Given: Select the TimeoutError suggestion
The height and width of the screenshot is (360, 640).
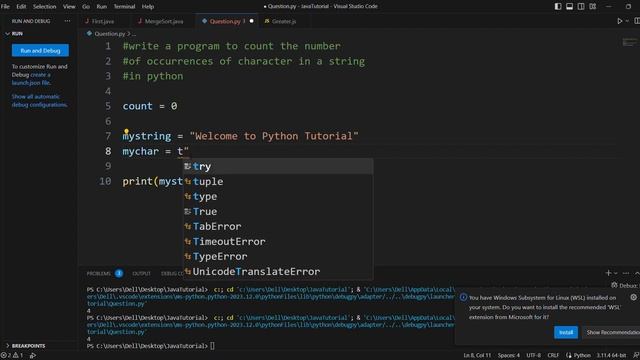Looking at the screenshot, I should click(x=278, y=242).
